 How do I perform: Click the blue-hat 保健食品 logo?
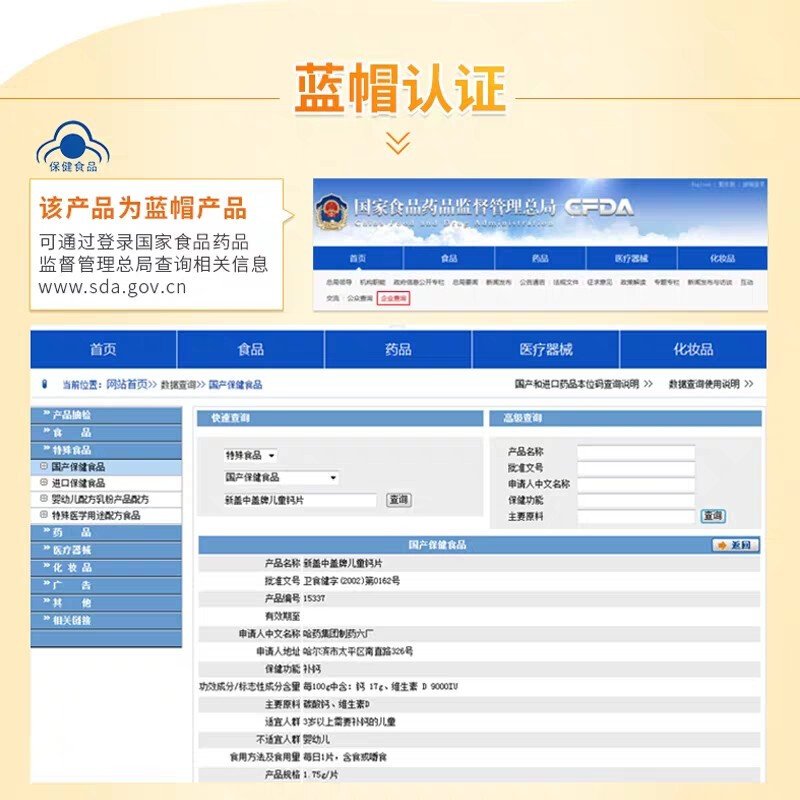(x=73, y=146)
